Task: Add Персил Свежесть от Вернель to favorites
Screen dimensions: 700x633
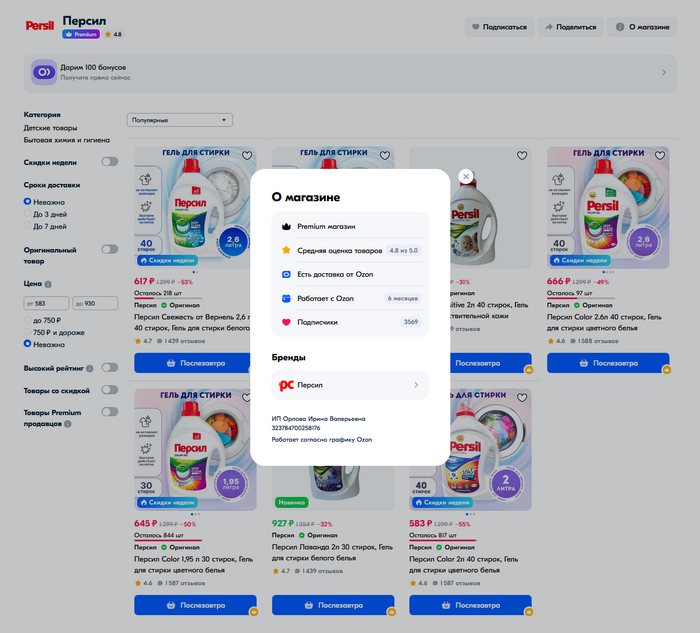Action: 247,155
